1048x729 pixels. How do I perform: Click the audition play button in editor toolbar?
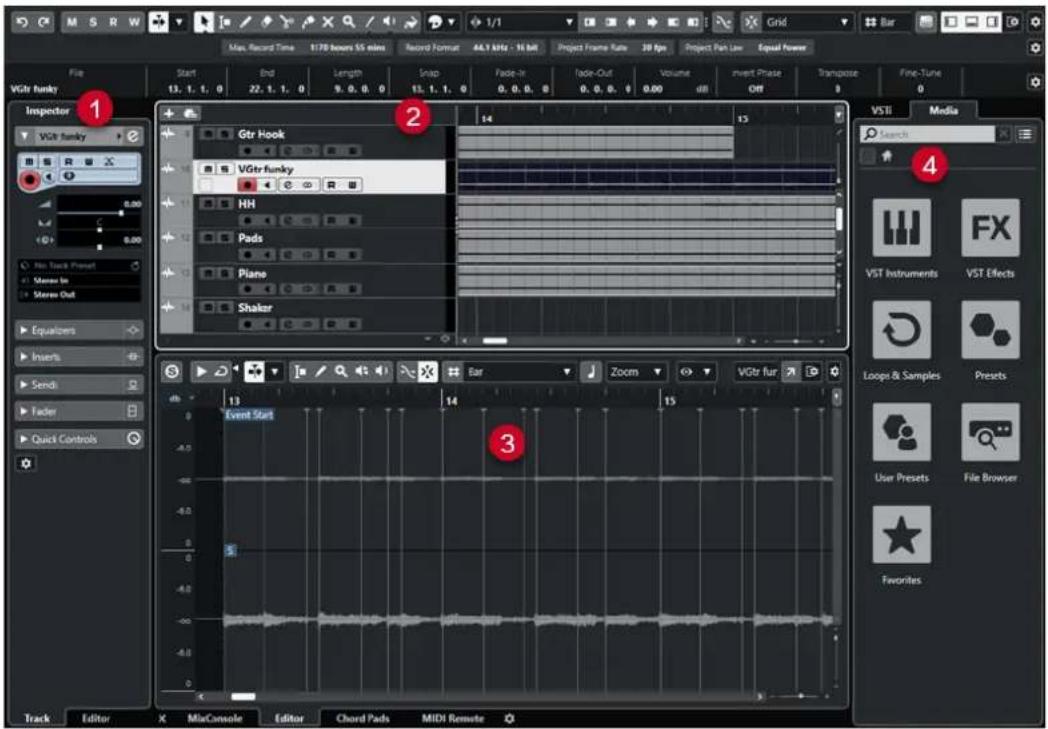(x=201, y=372)
